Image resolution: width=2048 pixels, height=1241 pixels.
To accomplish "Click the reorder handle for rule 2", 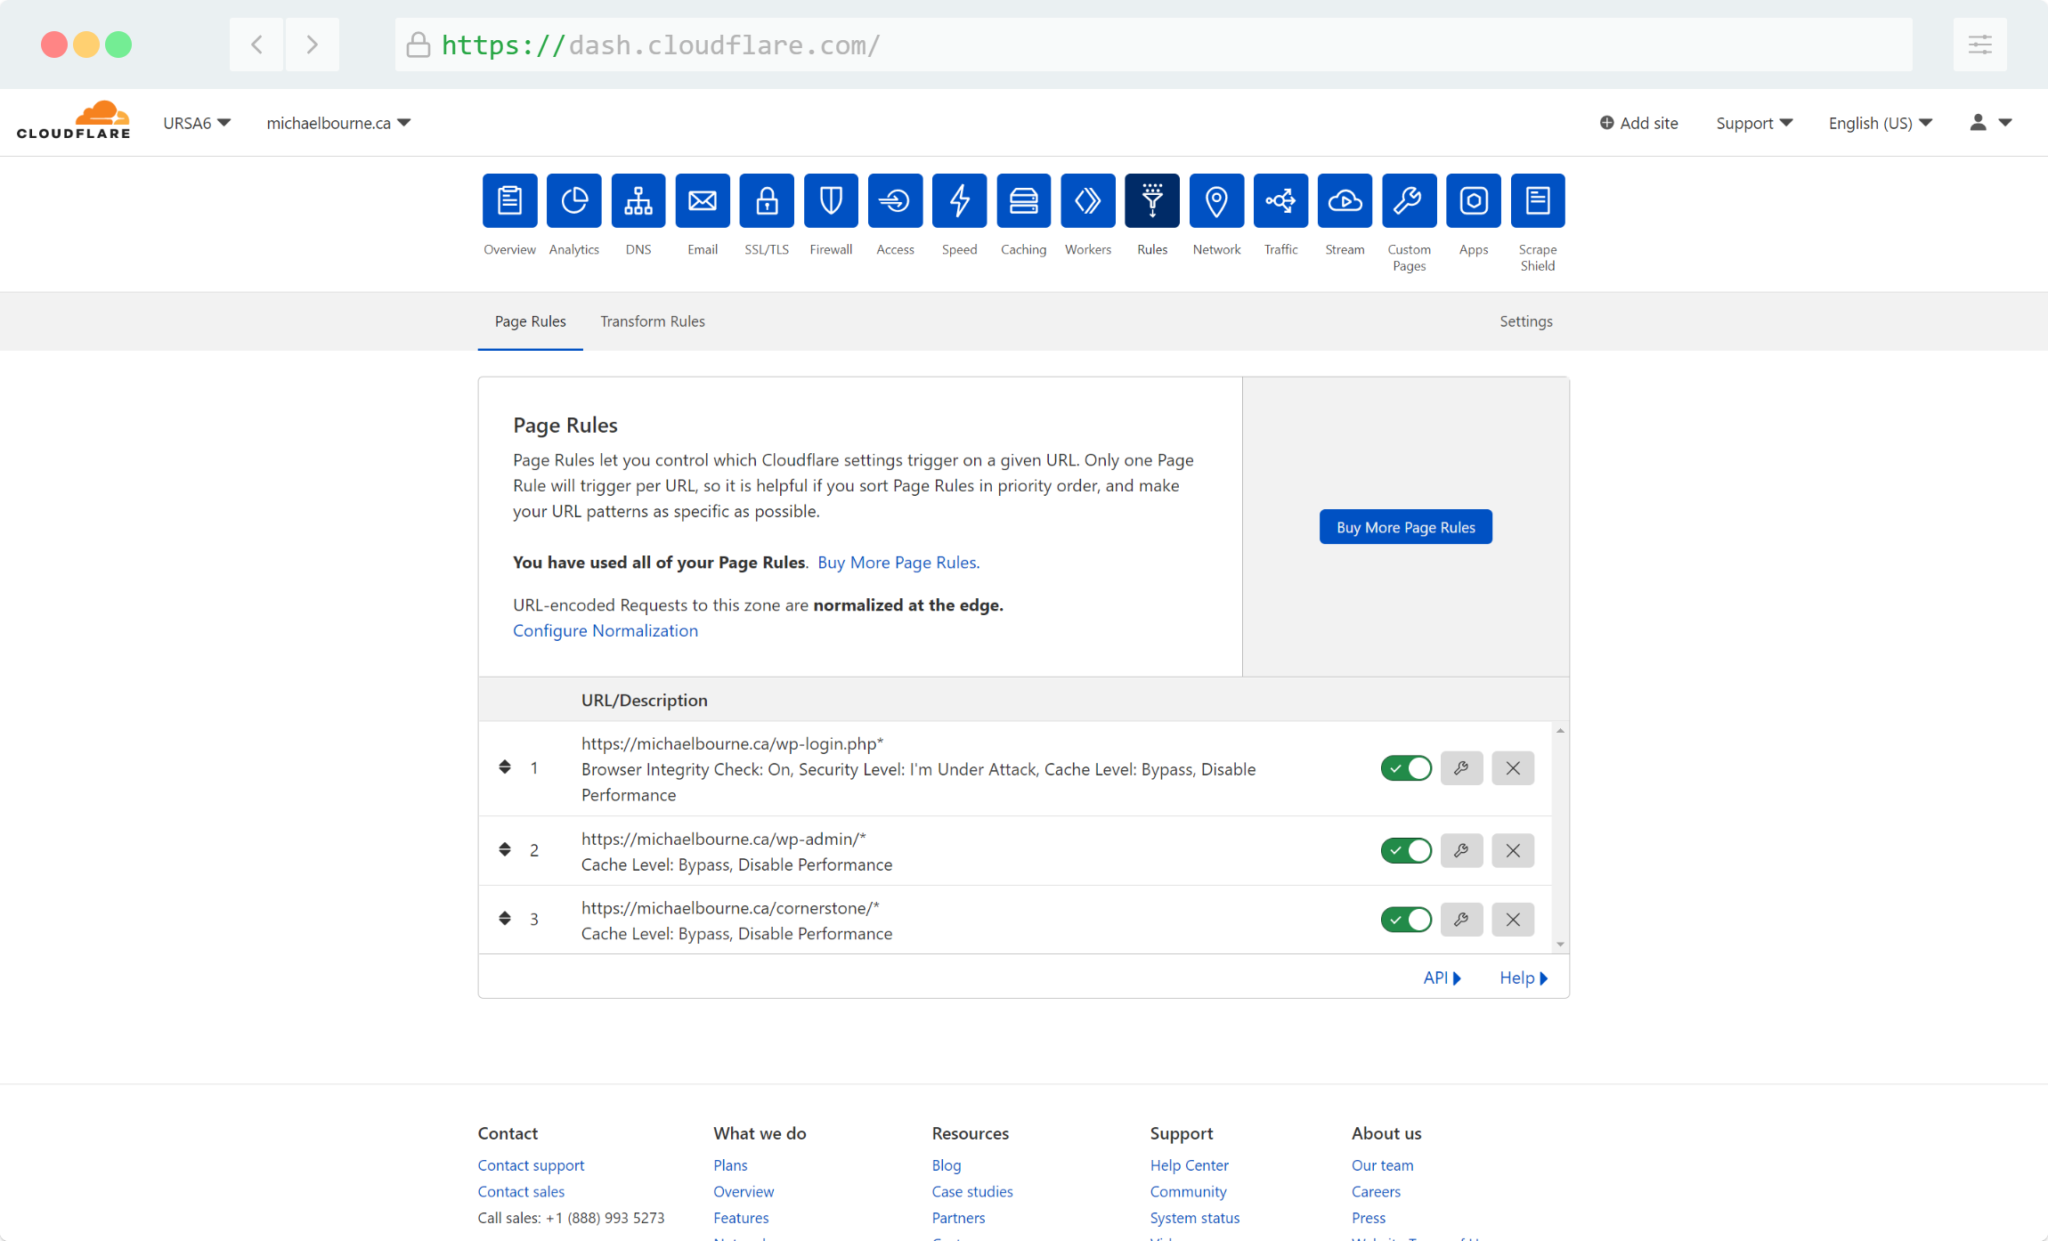I will pos(505,849).
